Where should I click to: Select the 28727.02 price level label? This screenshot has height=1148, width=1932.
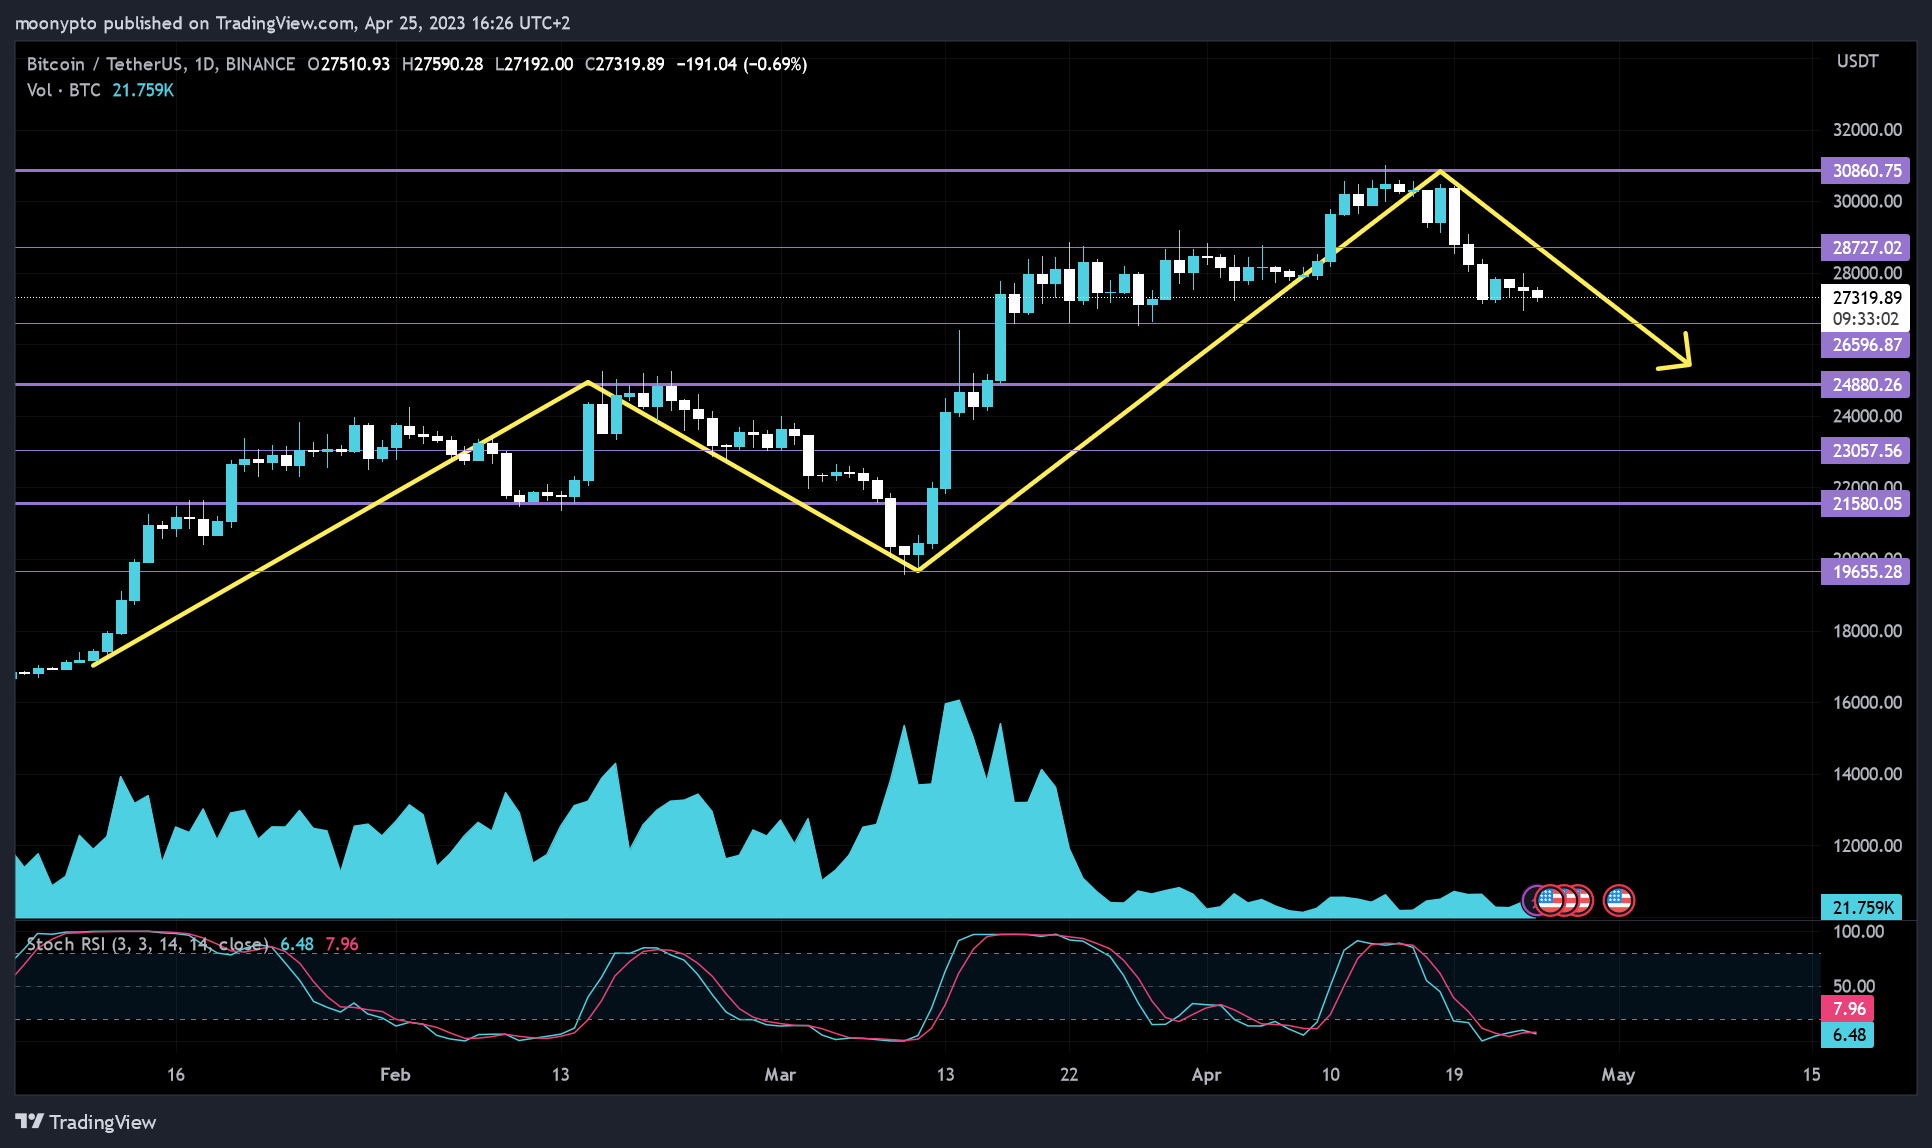point(1865,247)
